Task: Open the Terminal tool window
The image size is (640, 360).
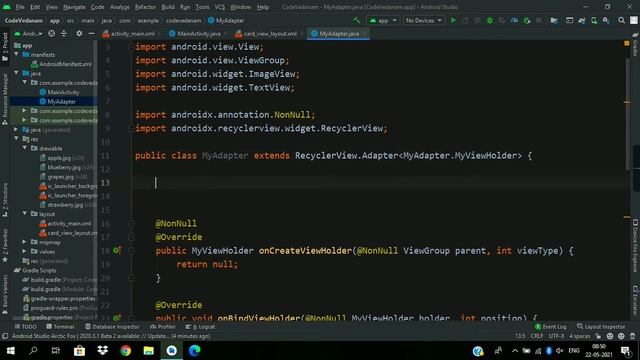Action: 60,327
